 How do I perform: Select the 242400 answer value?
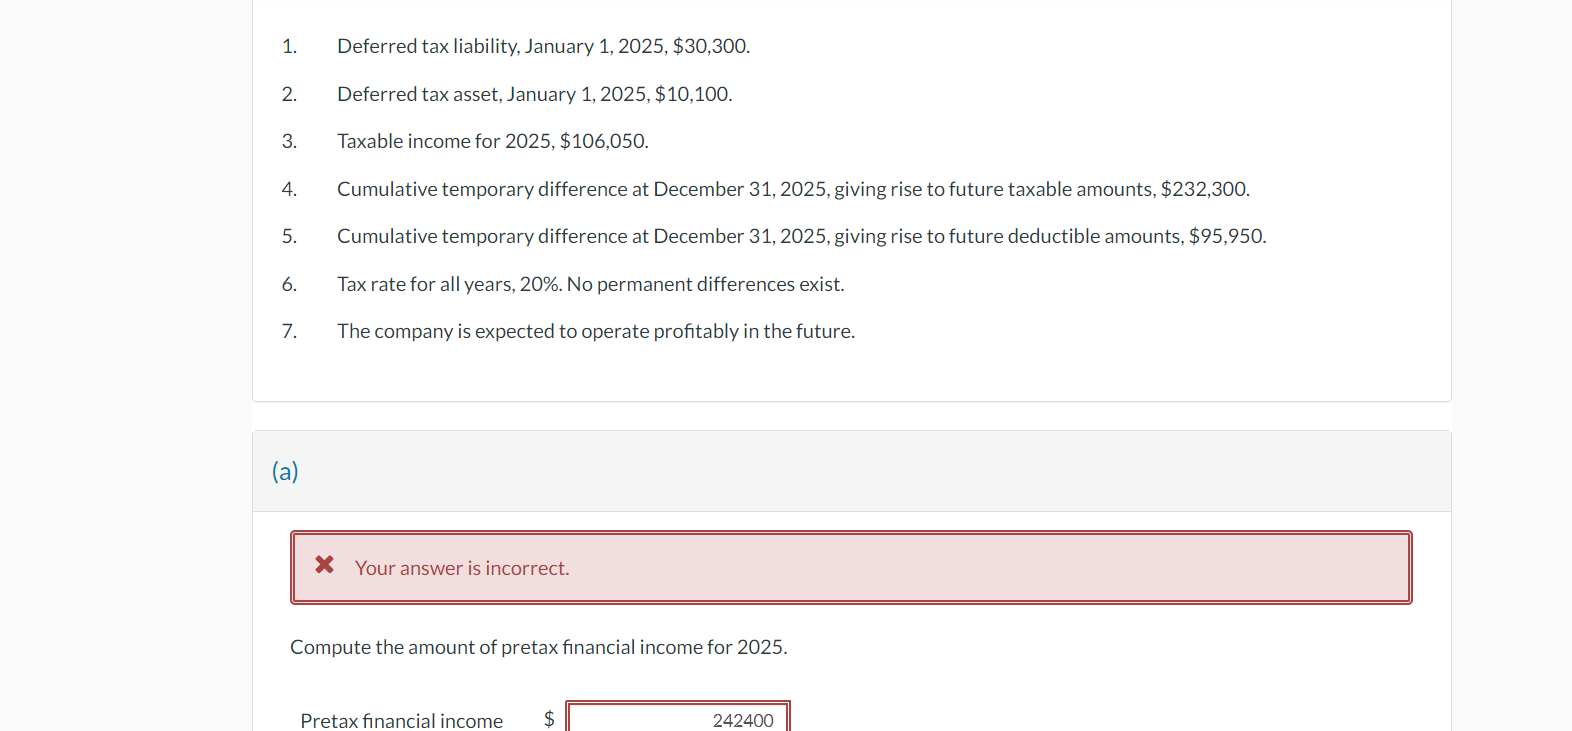click(x=743, y=719)
